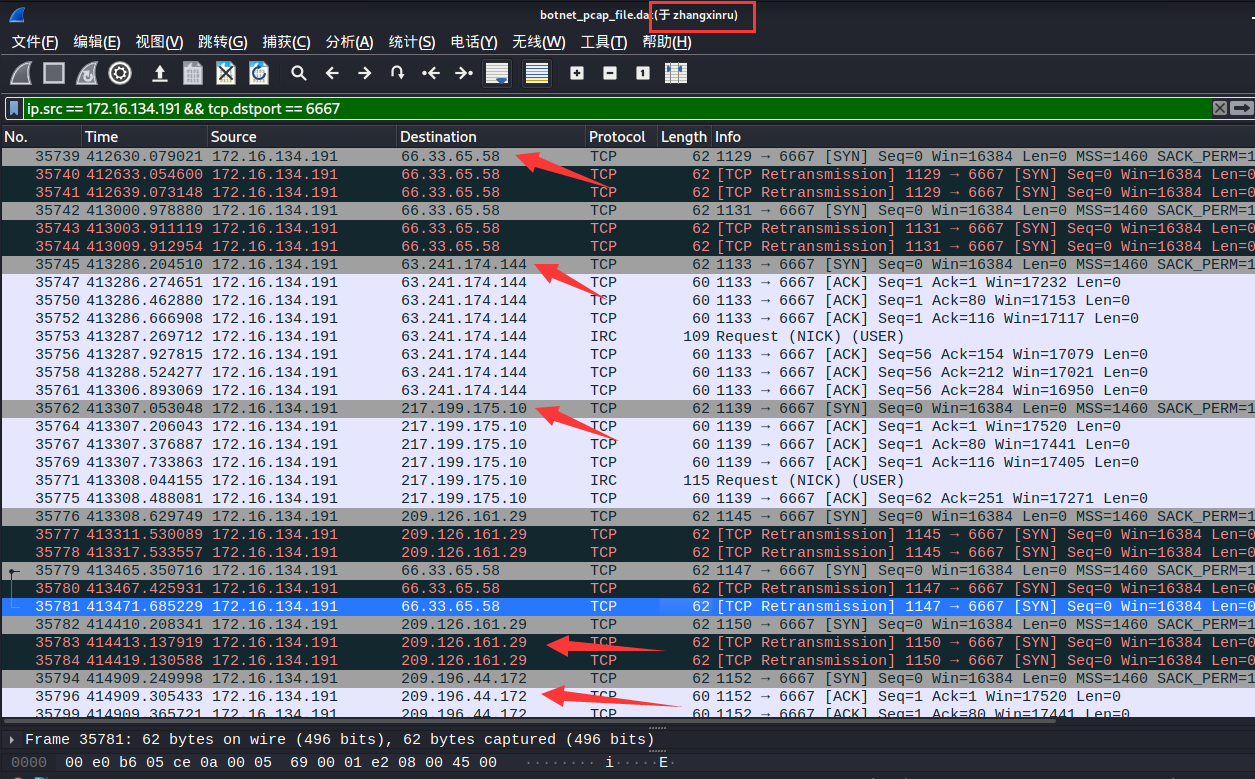Start a new packet capture
1255x779 pixels.
[22, 73]
